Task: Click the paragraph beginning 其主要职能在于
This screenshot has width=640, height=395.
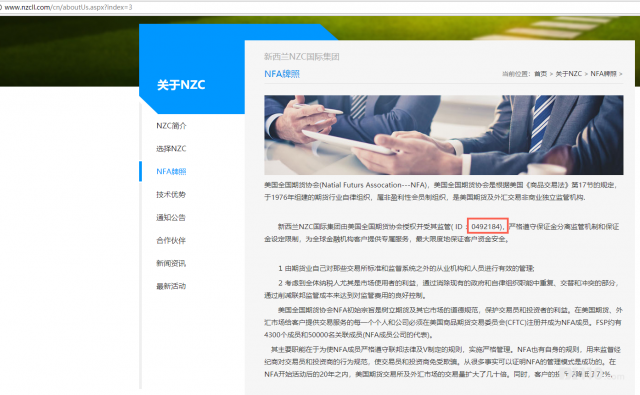Action: coord(442,362)
